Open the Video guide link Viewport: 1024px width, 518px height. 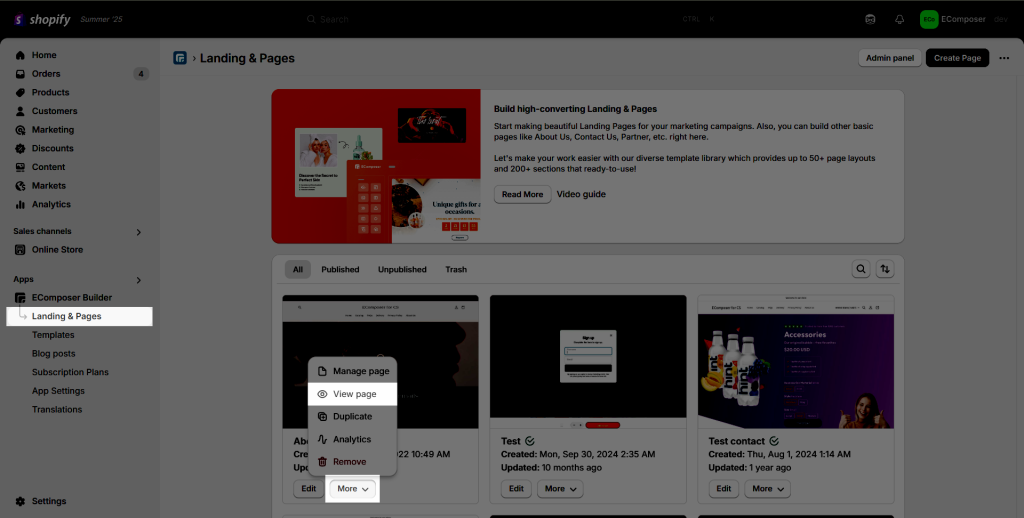581,194
